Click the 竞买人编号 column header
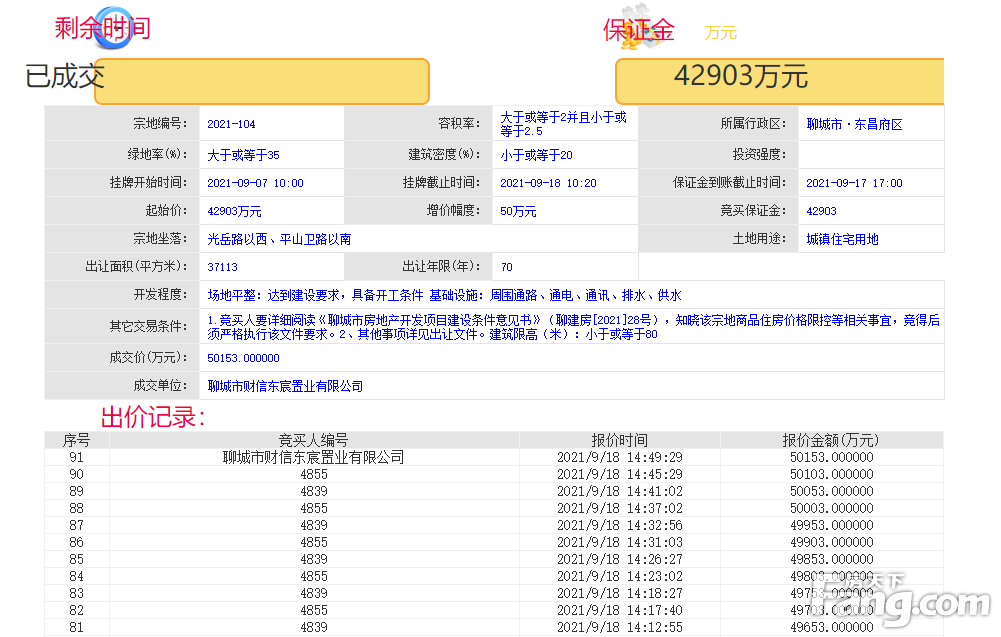Image resolution: width=1001 pixels, height=637 pixels. pos(313,440)
